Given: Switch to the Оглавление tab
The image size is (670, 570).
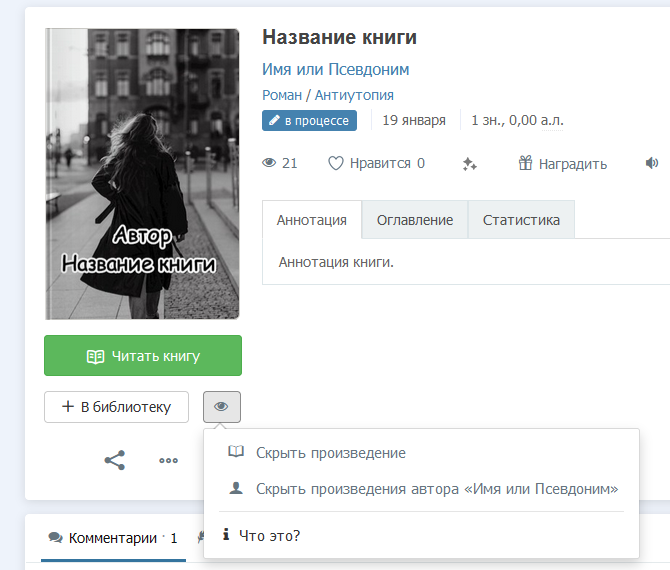Looking at the screenshot, I should pos(414,220).
